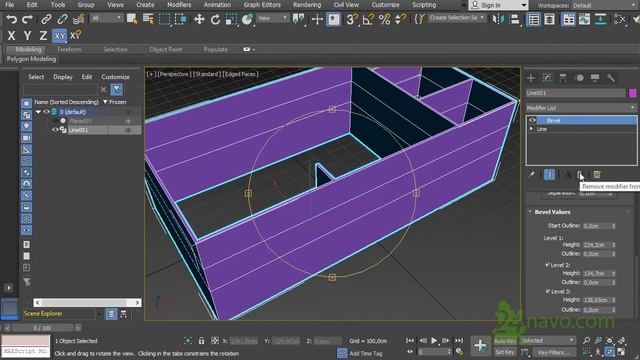Switch to the Freeform ribbon tab
640x360 pixels.
[x=69, y=49]
